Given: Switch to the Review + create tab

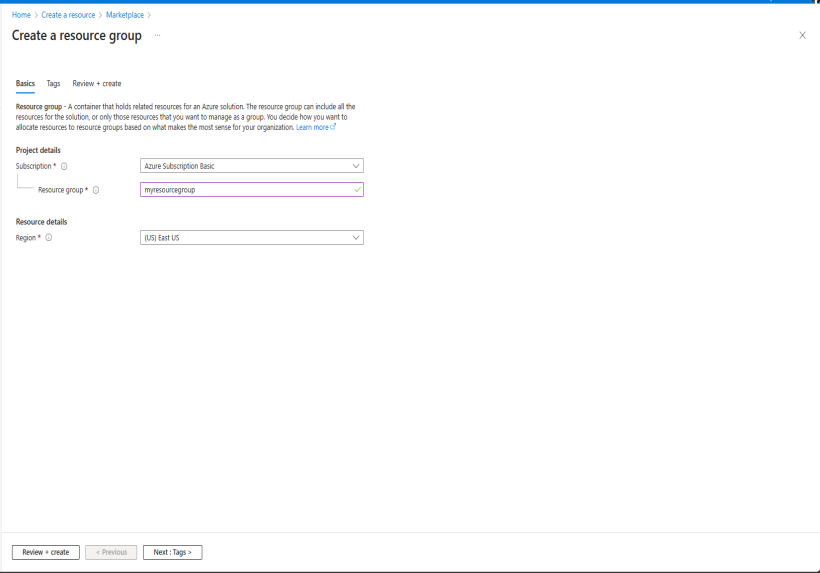Looking at the screenshot, I should click(x=97, y=84).
